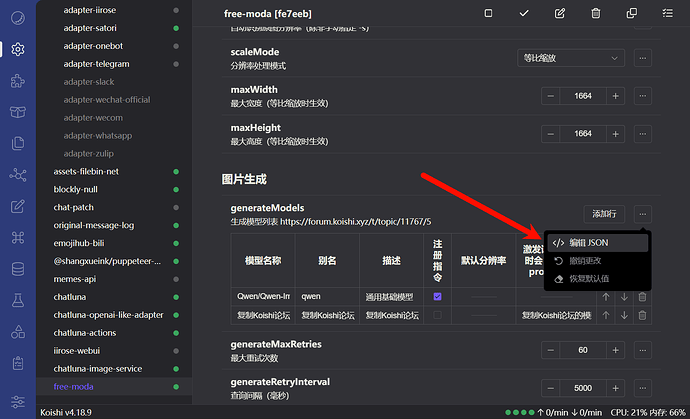Open the puzzle-piece plugin market icon

pos(18,80)
